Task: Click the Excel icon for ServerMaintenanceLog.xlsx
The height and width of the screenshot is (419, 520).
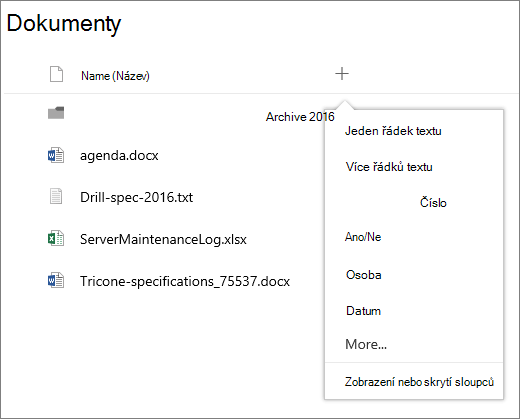Action: (56, 238)
